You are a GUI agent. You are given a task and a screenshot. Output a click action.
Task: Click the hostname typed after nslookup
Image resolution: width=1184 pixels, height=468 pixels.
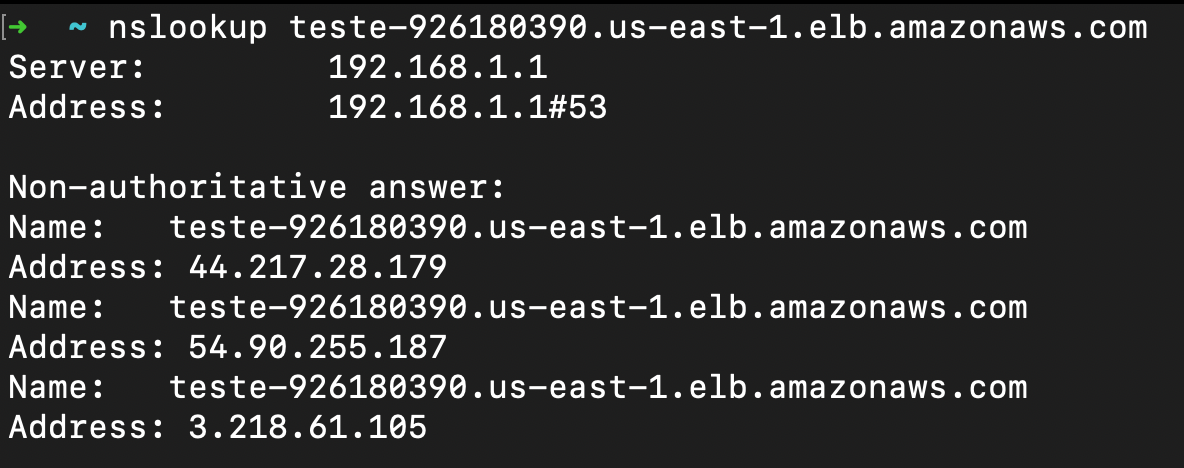coord(718,28)
